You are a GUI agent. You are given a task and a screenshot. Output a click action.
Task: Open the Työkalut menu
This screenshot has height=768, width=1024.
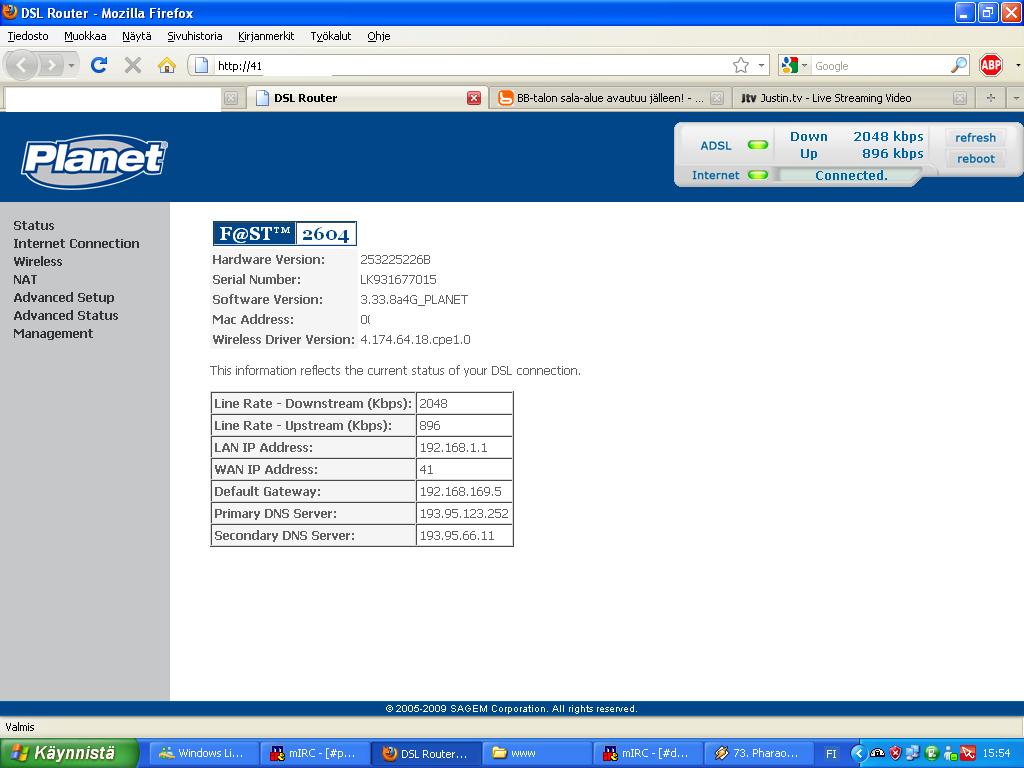[330, 36]
